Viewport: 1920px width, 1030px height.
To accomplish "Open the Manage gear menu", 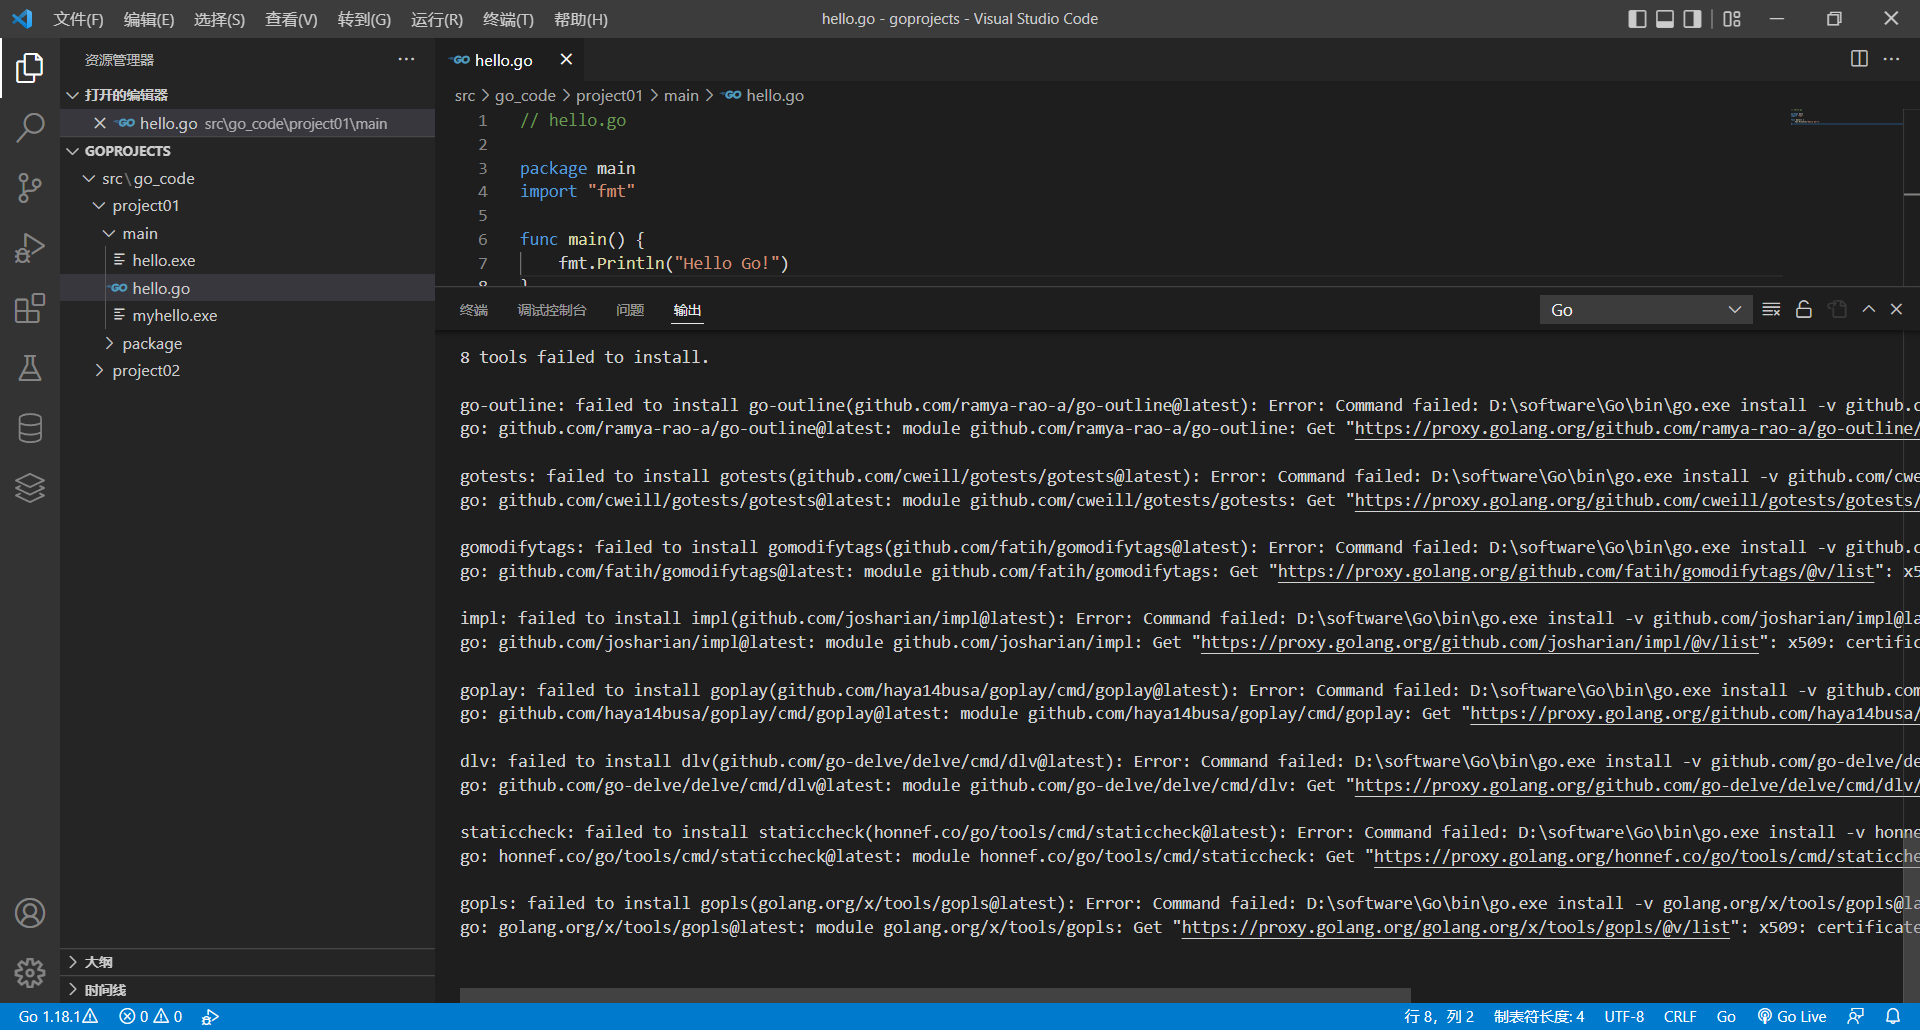I will (30, 972).
